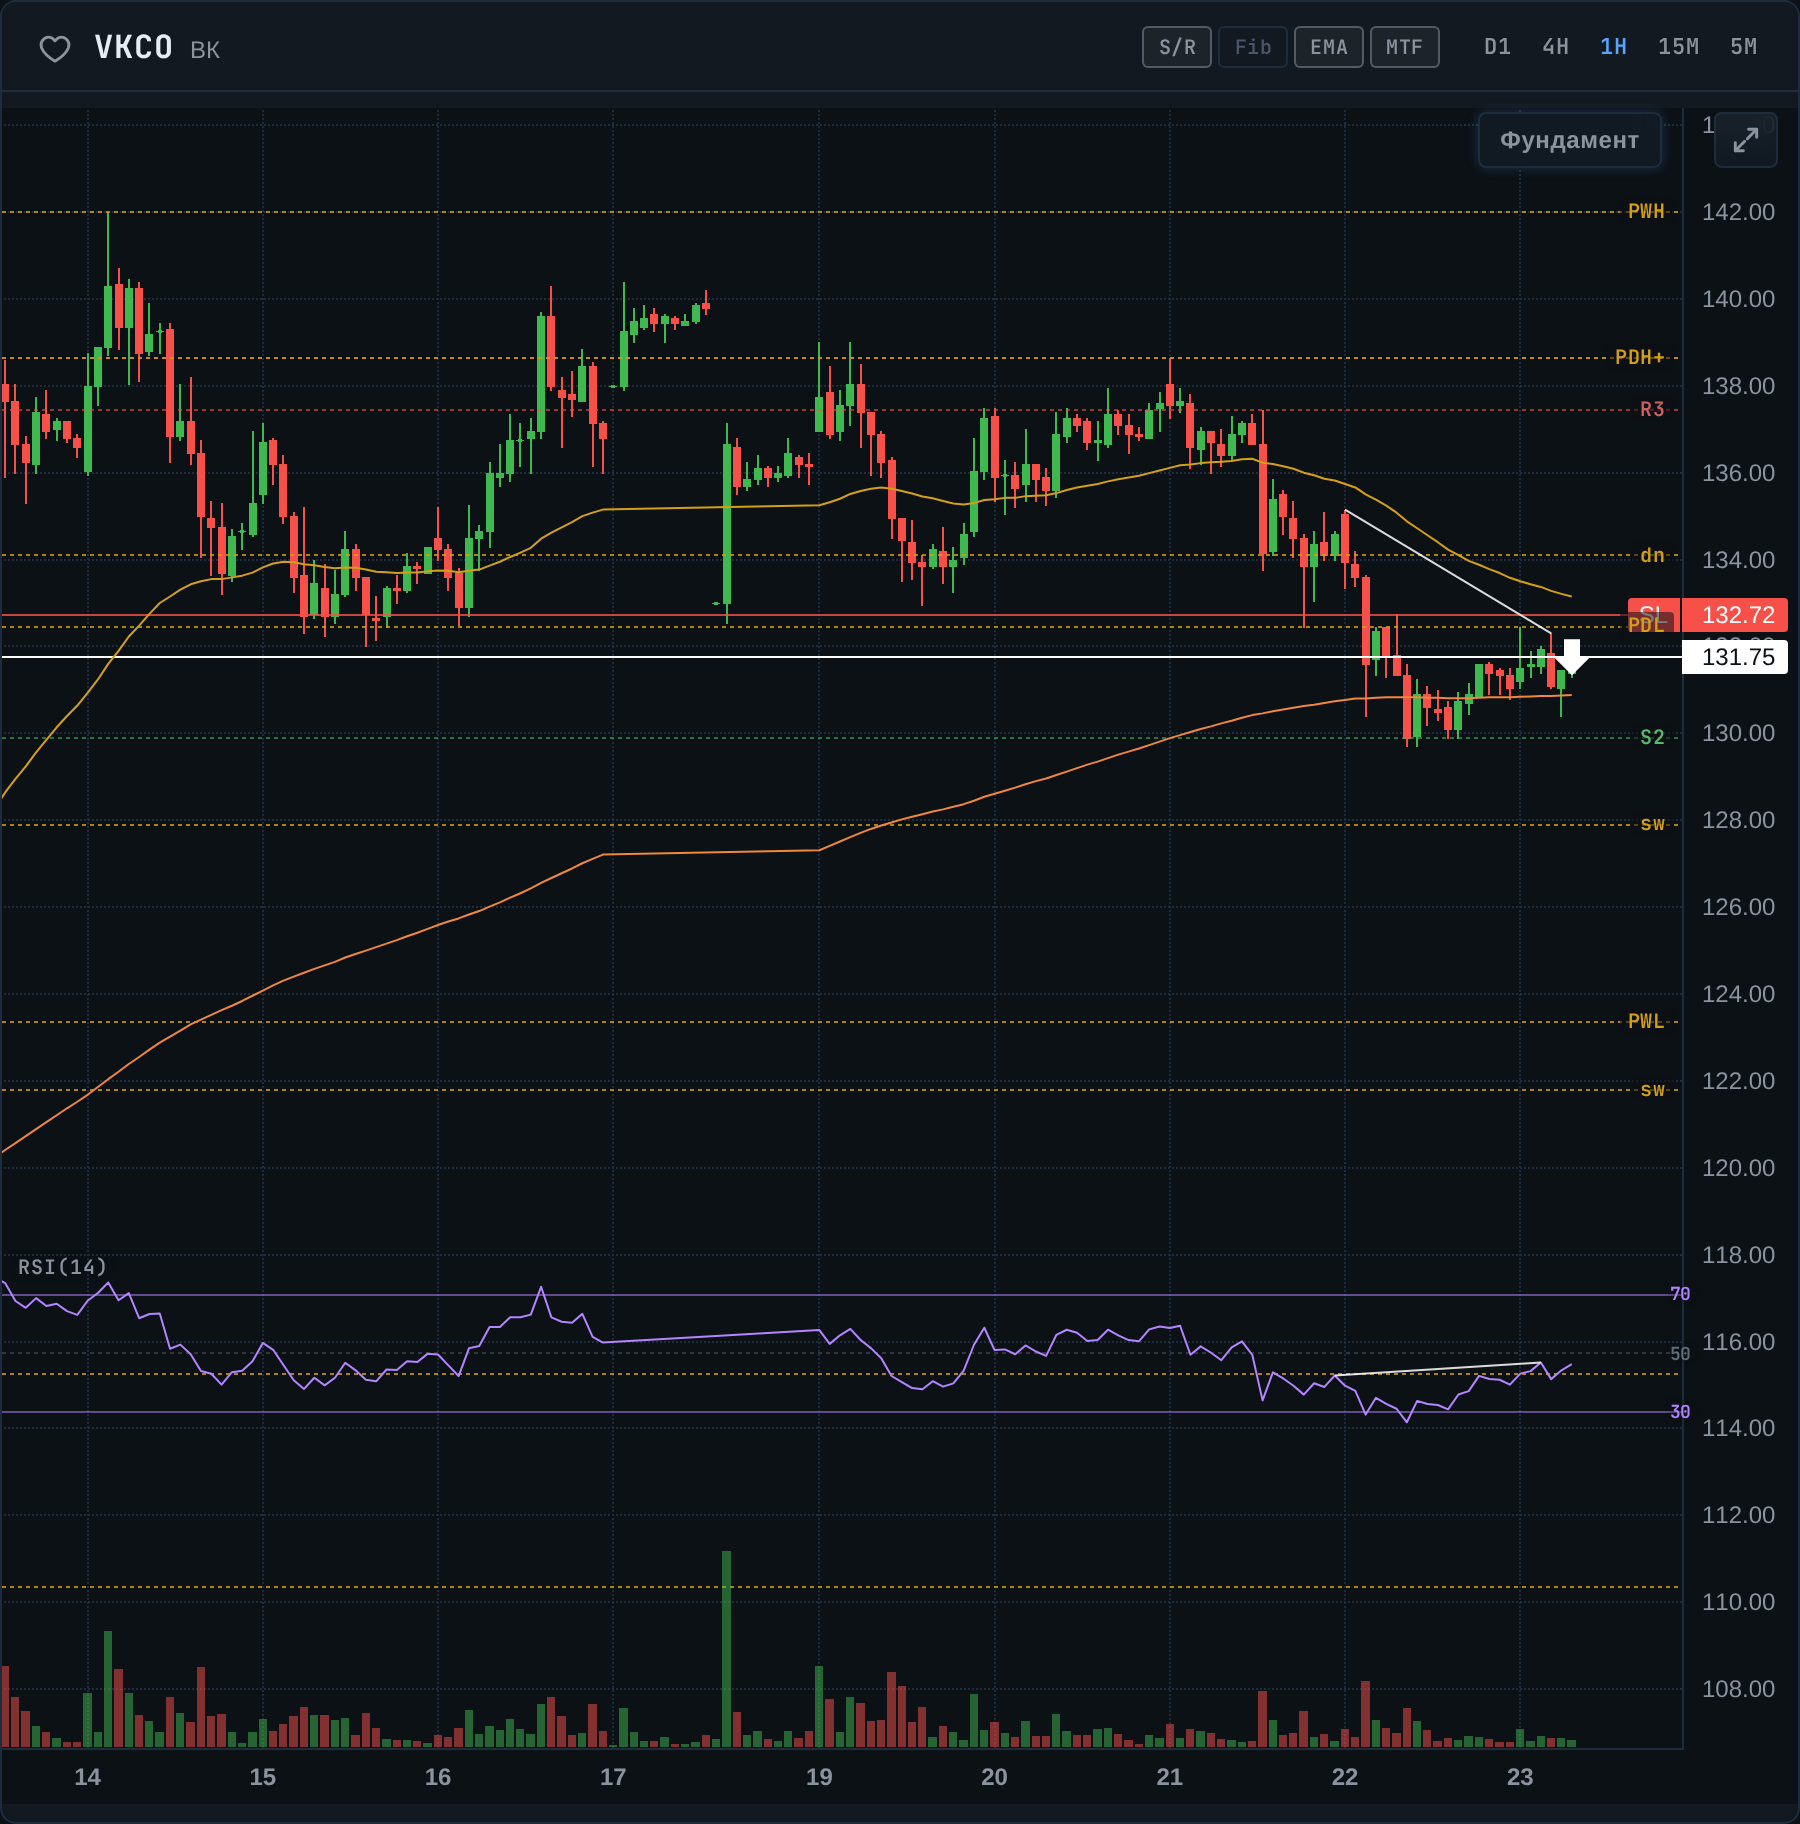Click the S2 support label

pos(1652,737)
